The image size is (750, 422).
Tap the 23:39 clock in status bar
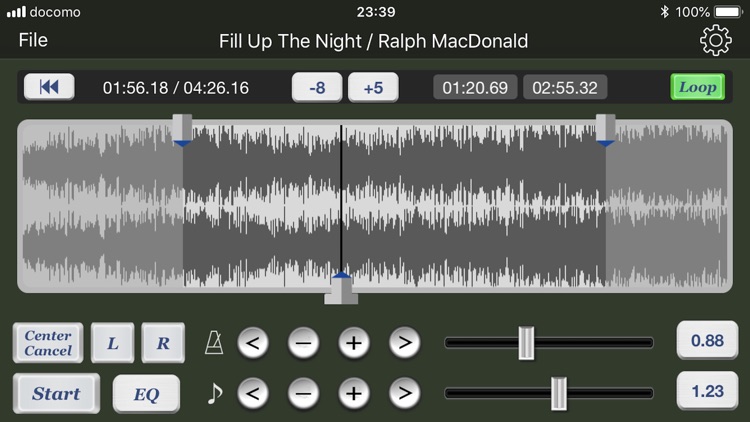tap(376, 11)
